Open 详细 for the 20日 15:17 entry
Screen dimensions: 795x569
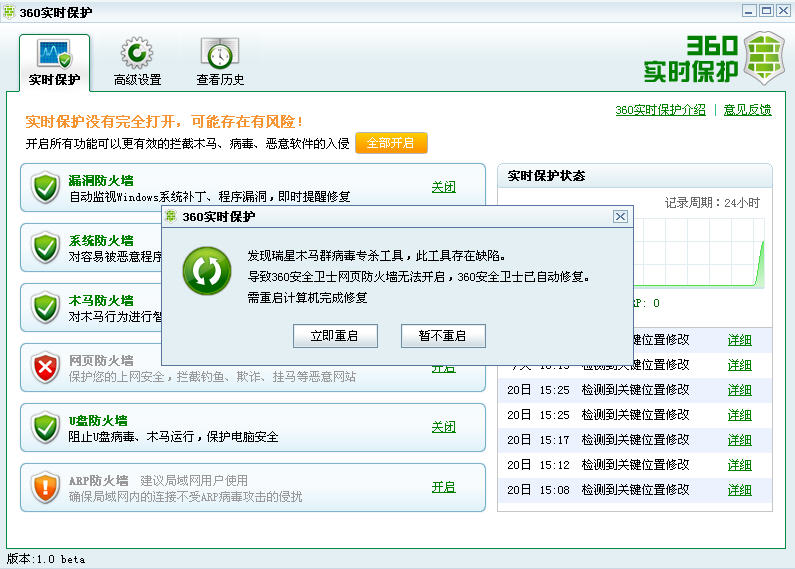pyautogui.click(x=739, y=440)
